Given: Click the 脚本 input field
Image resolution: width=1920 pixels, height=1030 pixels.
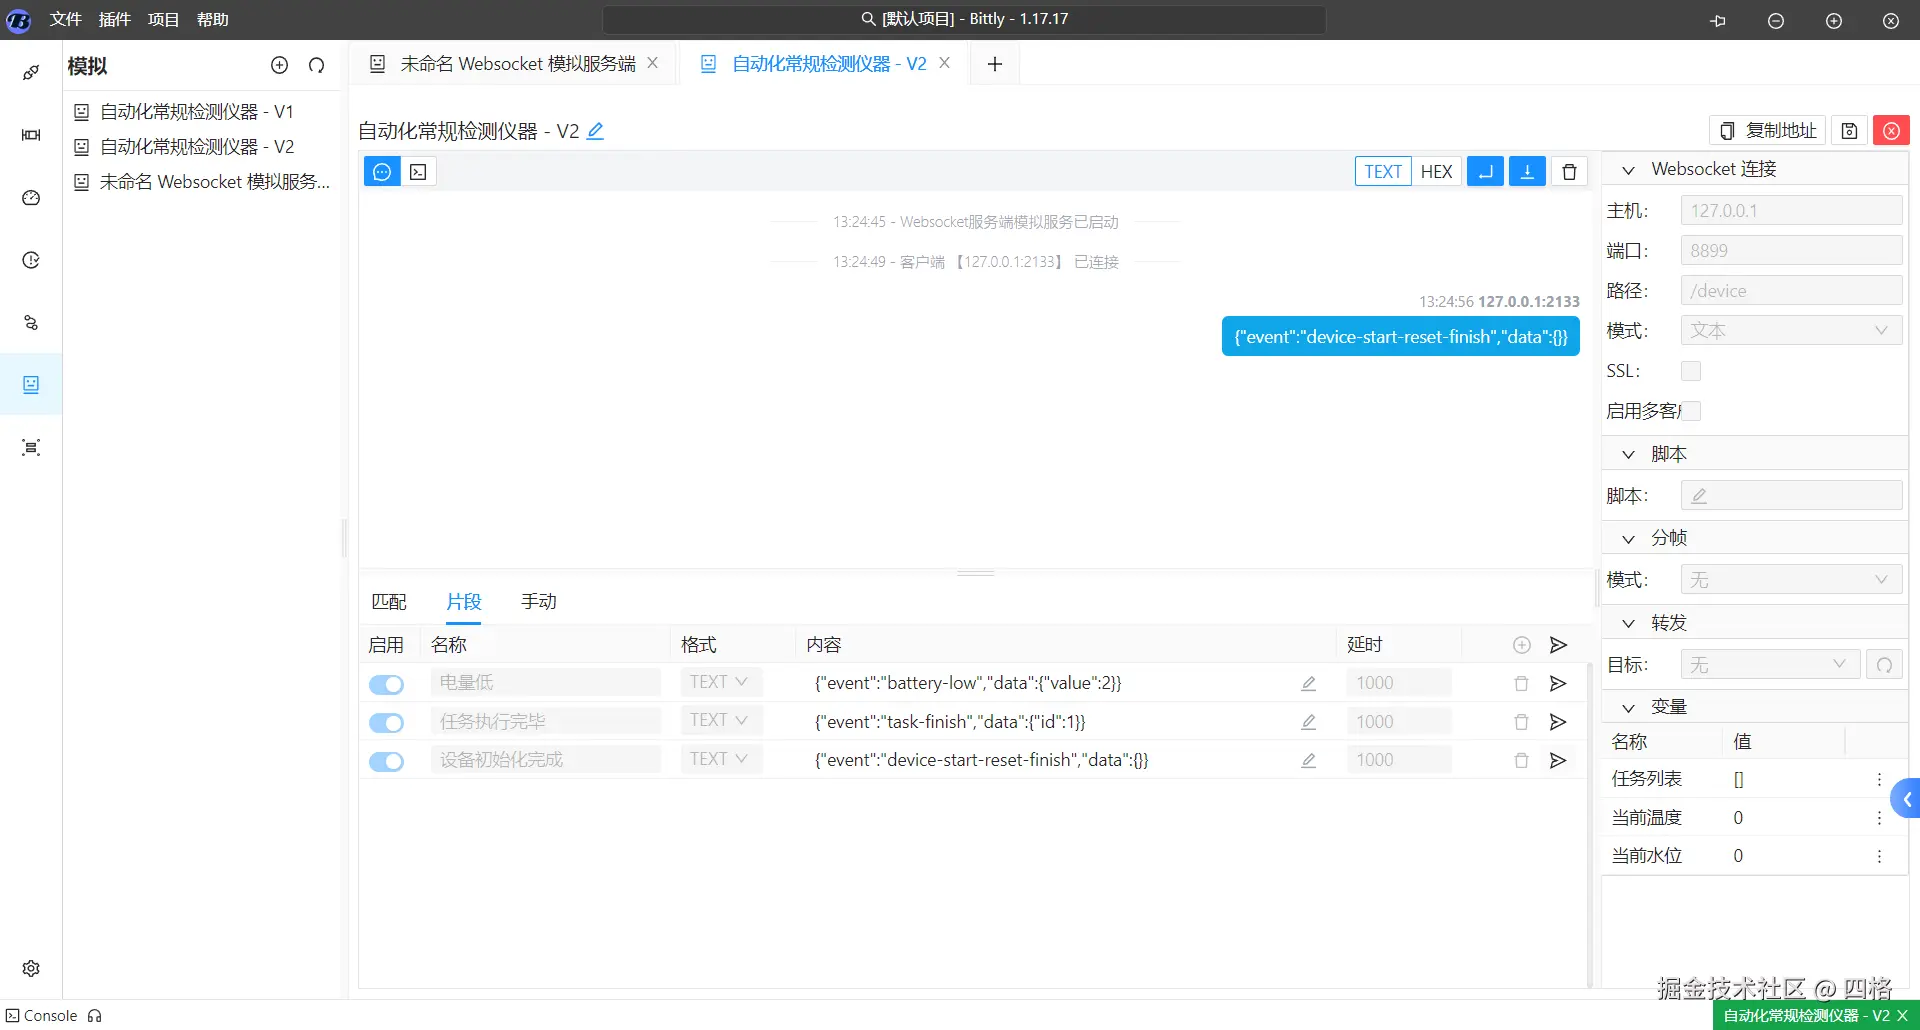Looking at the screenshot, I should (1791, 496).
